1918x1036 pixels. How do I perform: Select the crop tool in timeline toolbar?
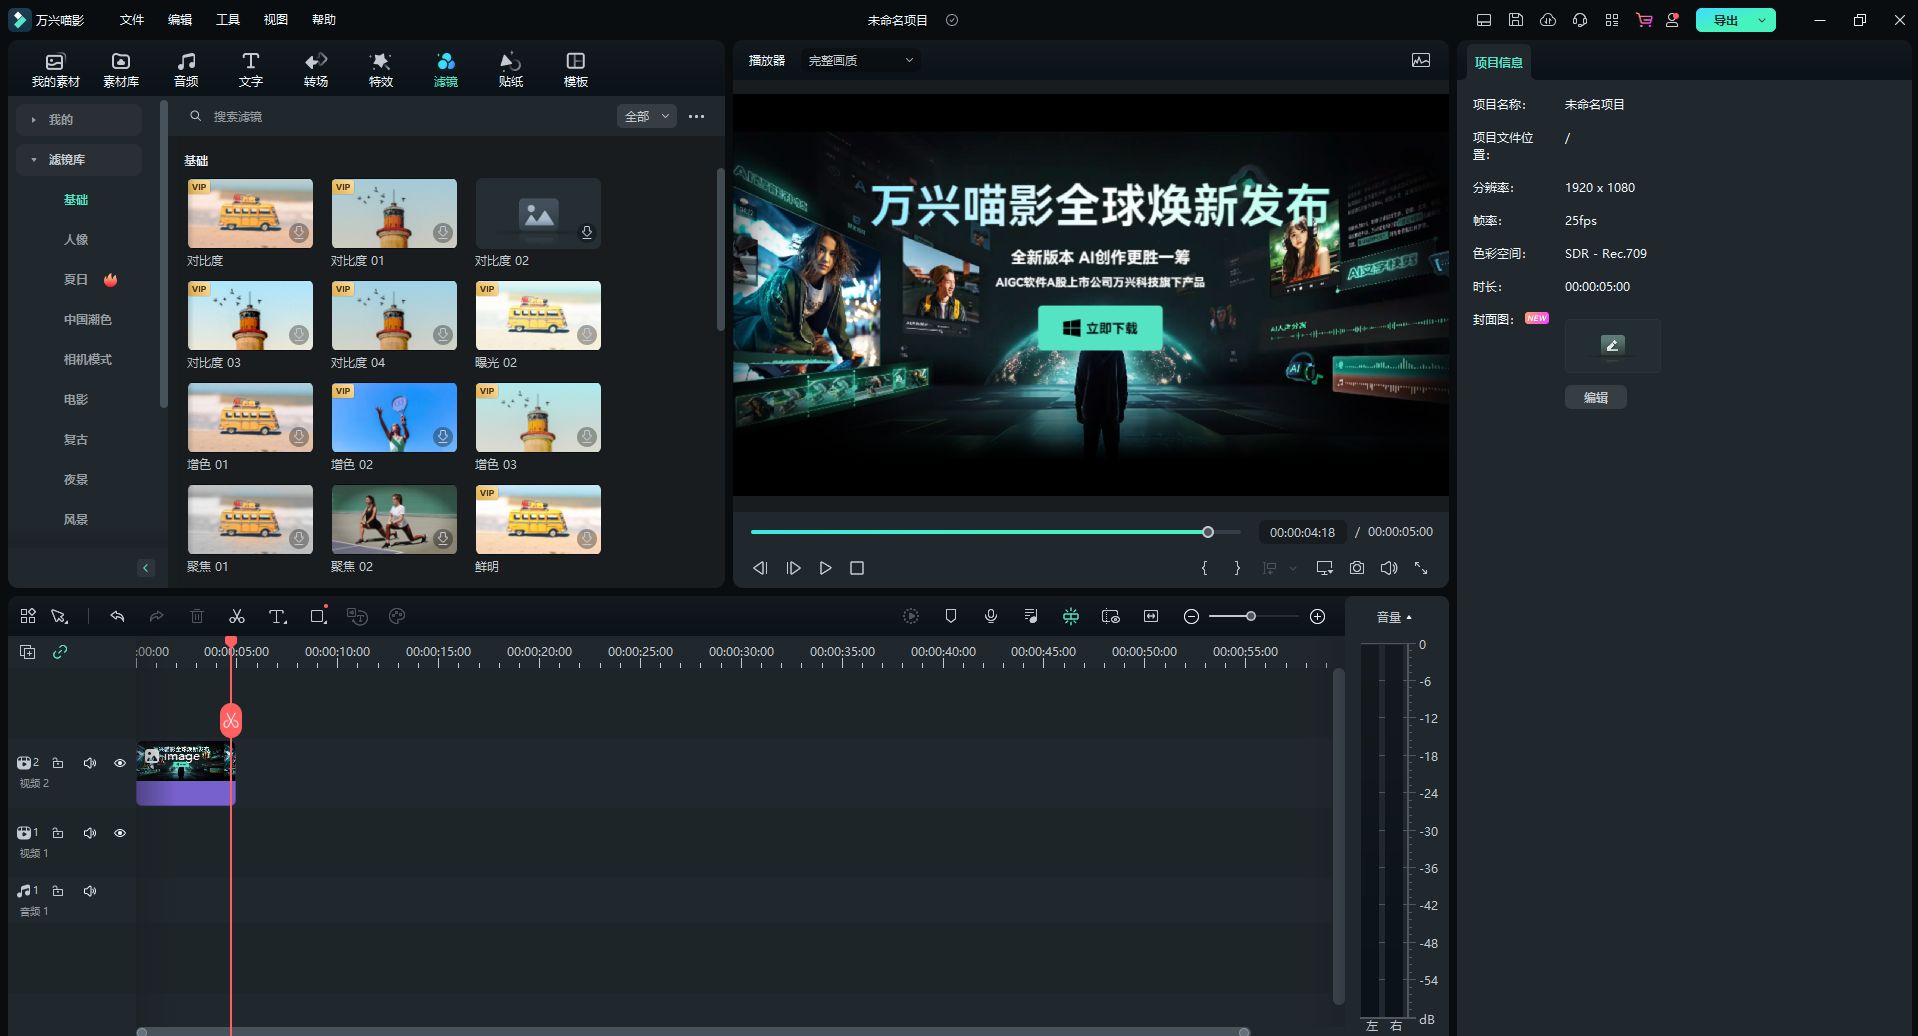318,616
